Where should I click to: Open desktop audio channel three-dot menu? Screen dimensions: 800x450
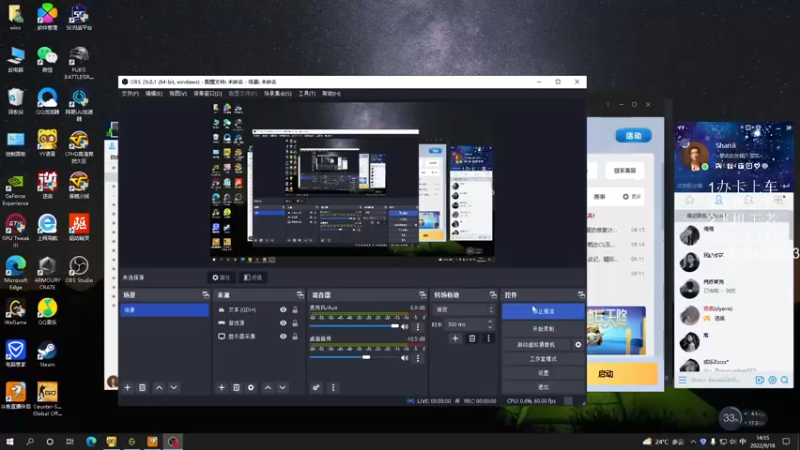[x=418, y=358]
